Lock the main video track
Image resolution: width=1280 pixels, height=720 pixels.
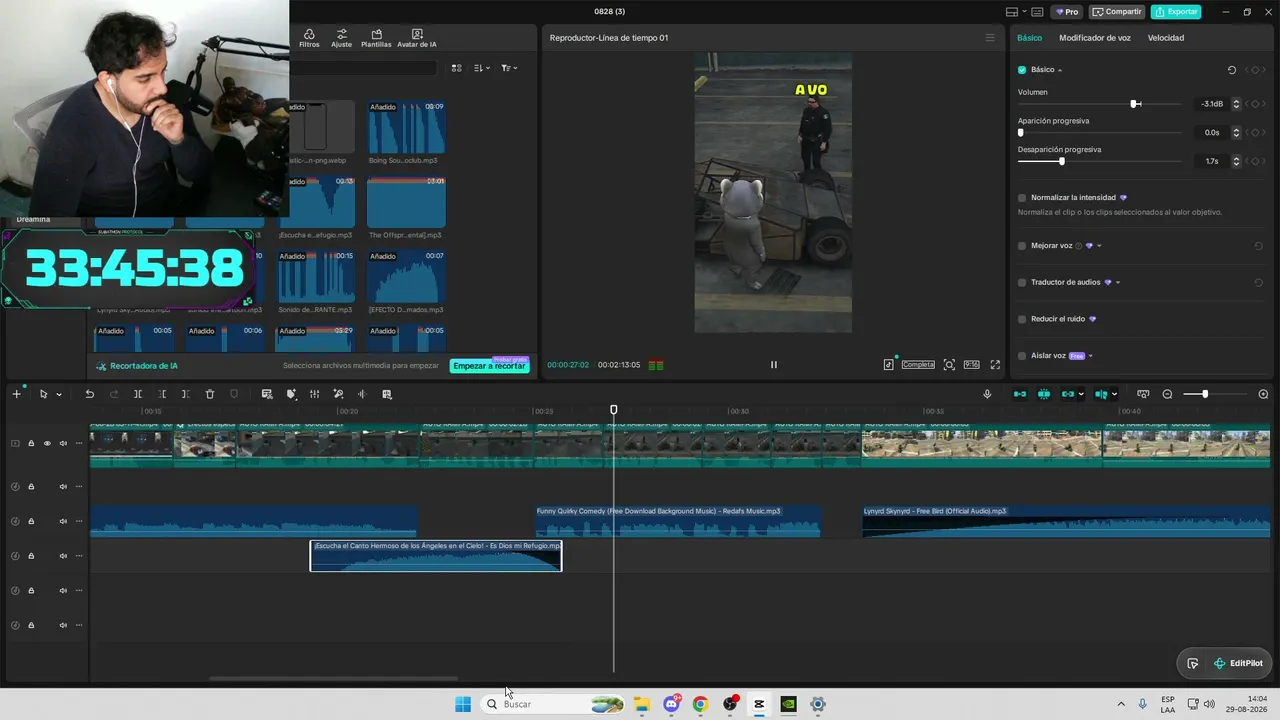click(x=31, y=443)
